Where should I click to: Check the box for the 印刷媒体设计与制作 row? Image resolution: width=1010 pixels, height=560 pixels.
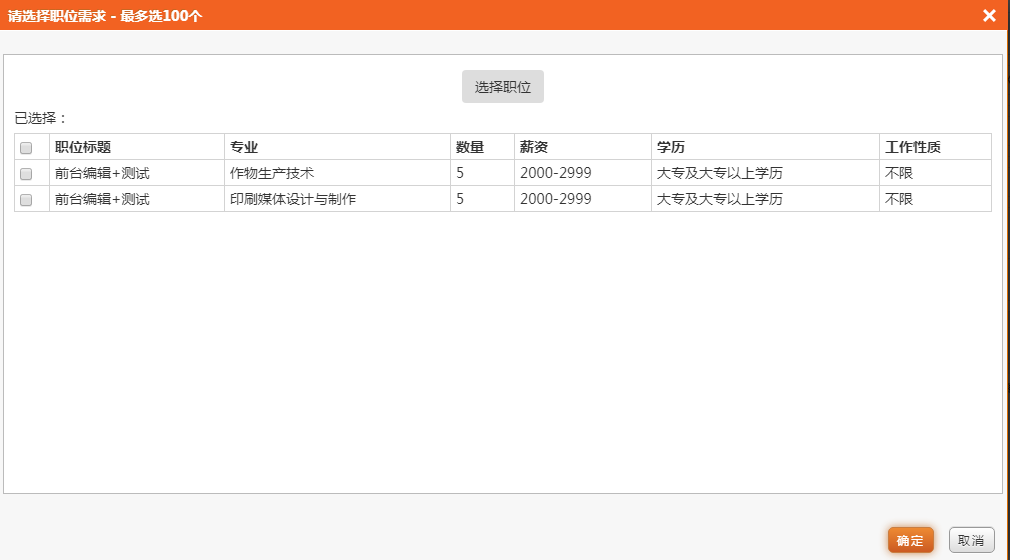point(27,200)
